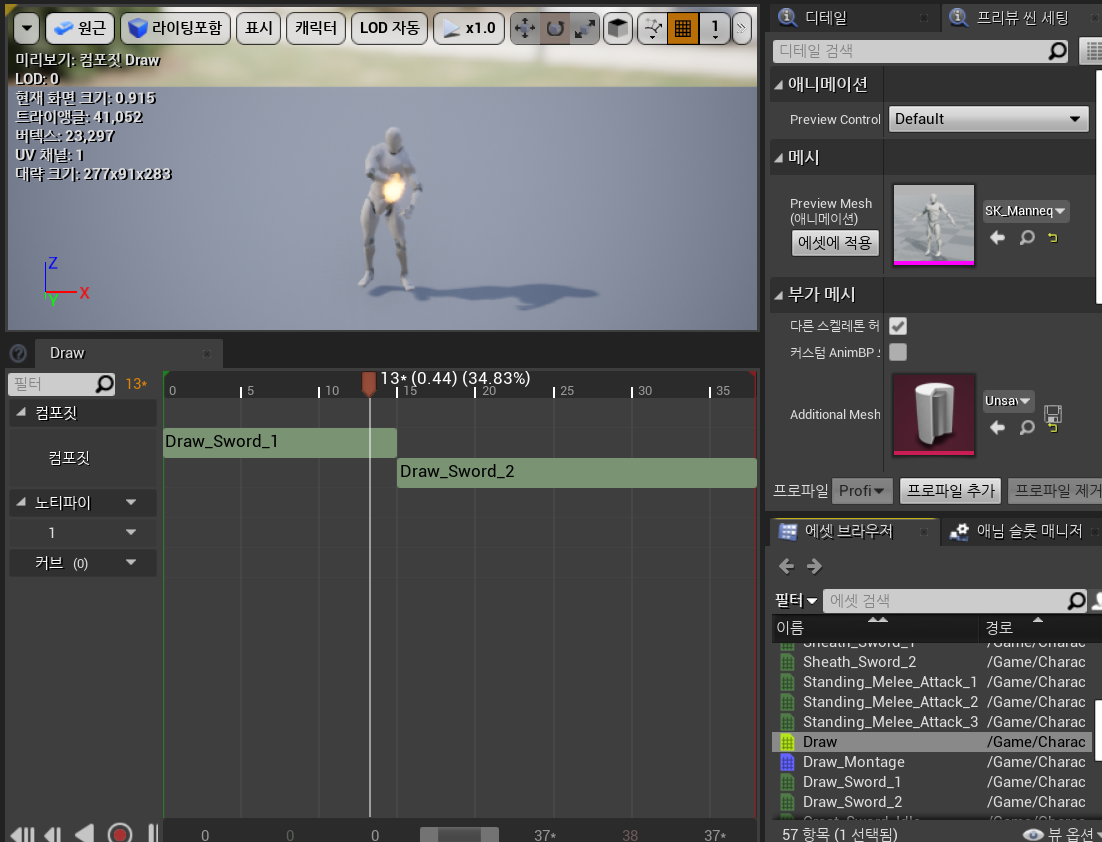Open the Profi profile dropdown

(x=862, y=491)
